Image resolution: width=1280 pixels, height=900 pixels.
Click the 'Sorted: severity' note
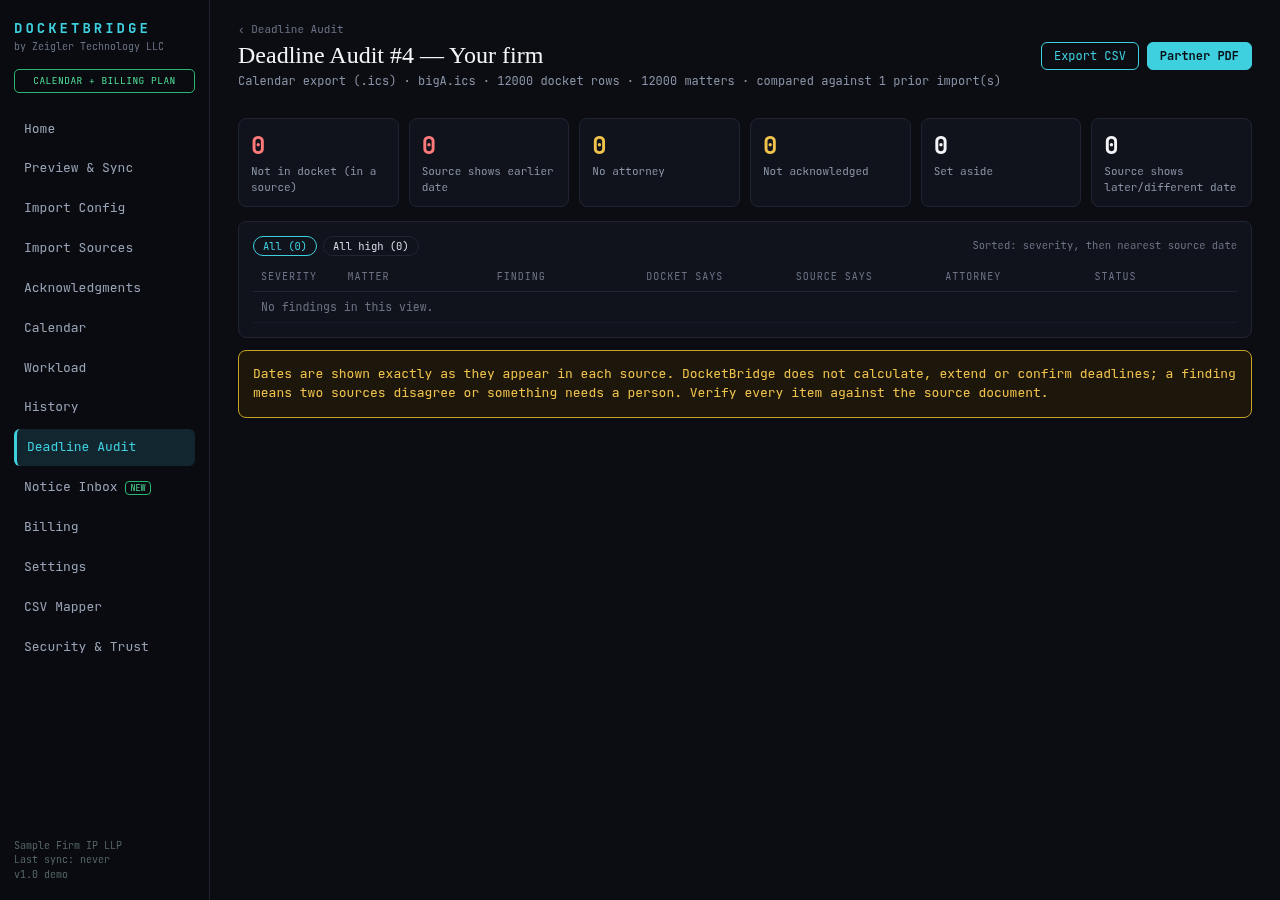[1105, 246]
